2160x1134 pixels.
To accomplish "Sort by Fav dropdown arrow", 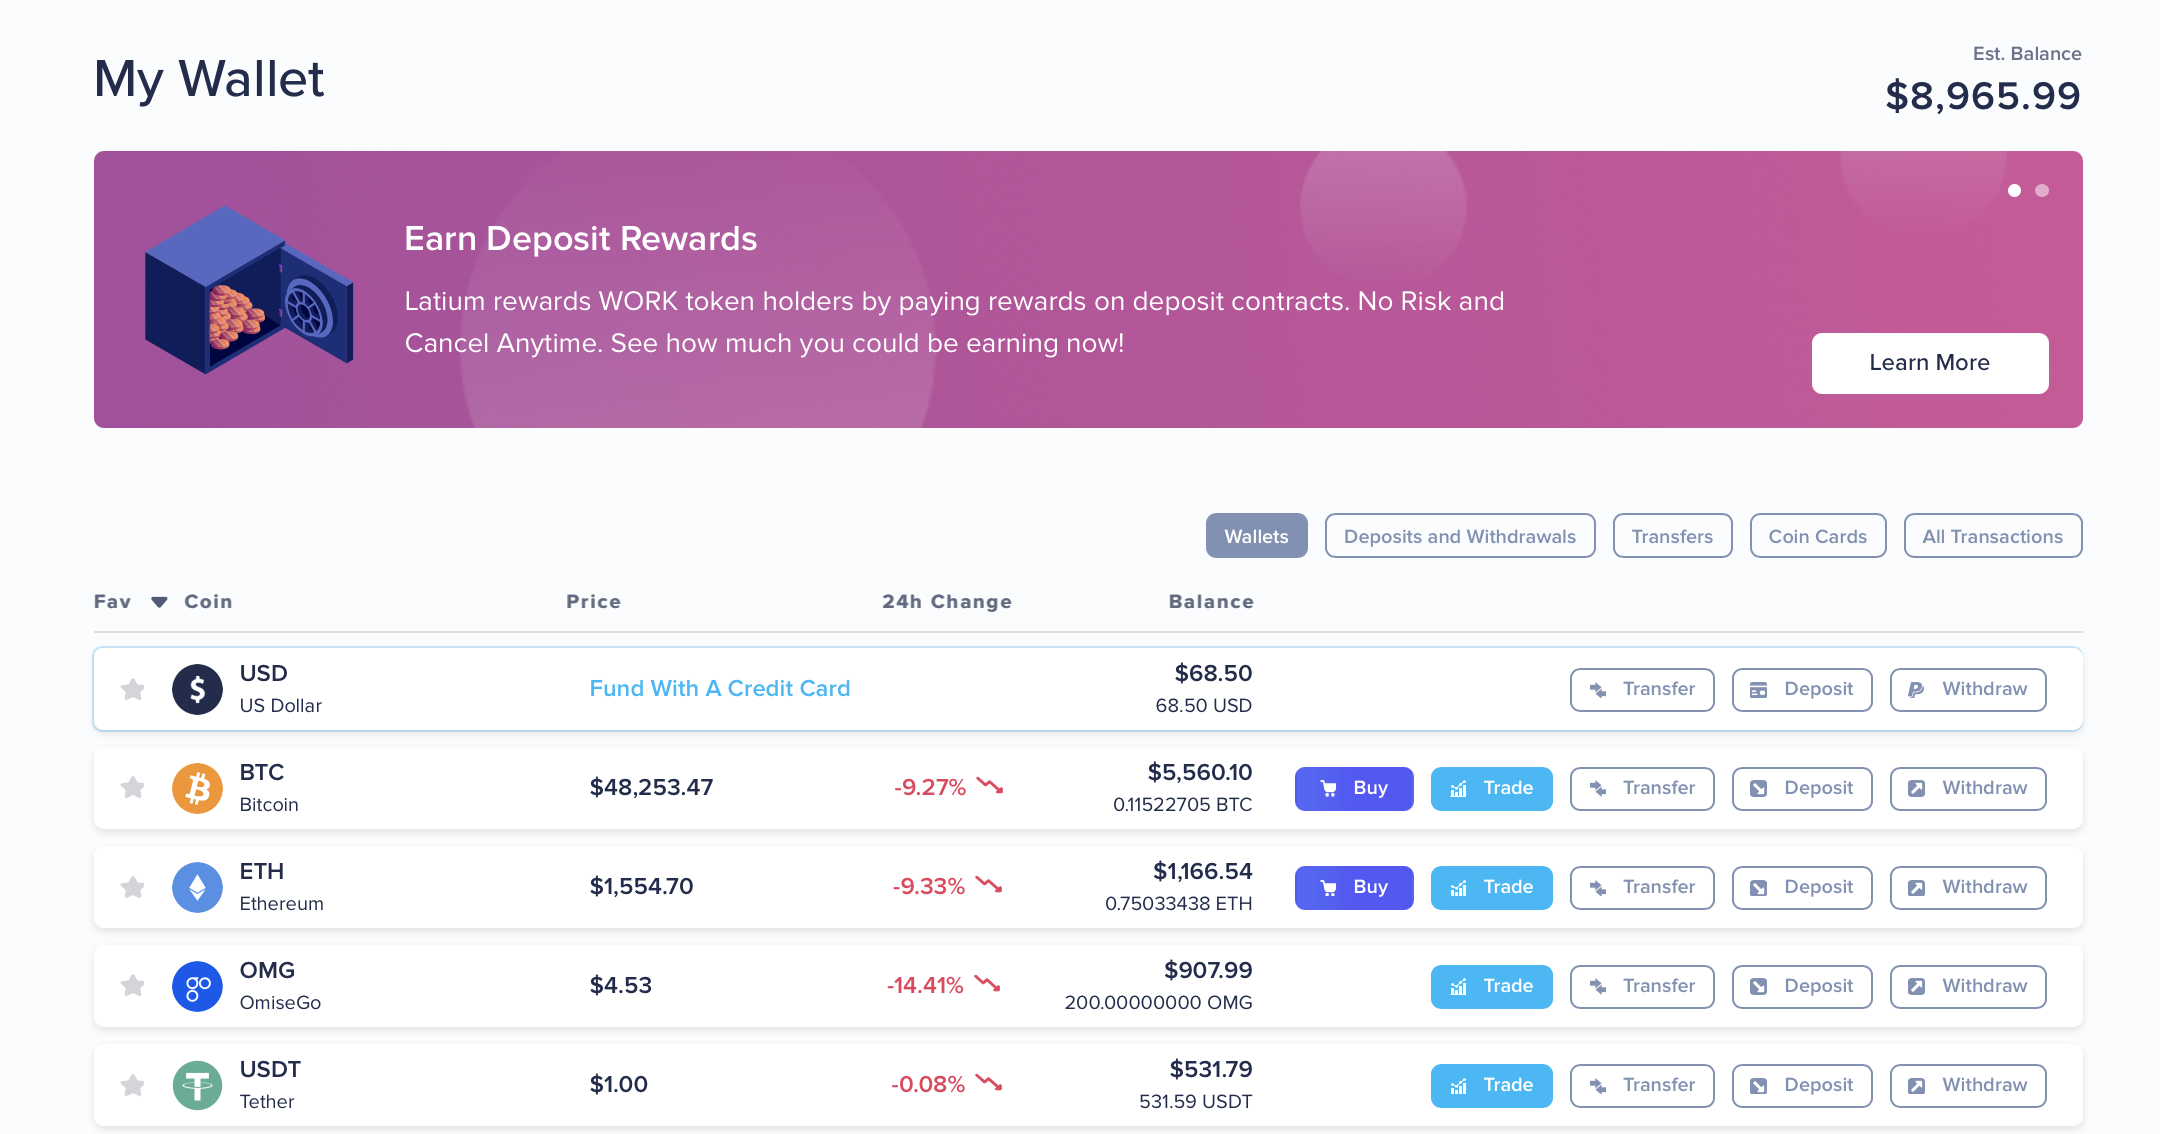I will click(x=159, y=602).
